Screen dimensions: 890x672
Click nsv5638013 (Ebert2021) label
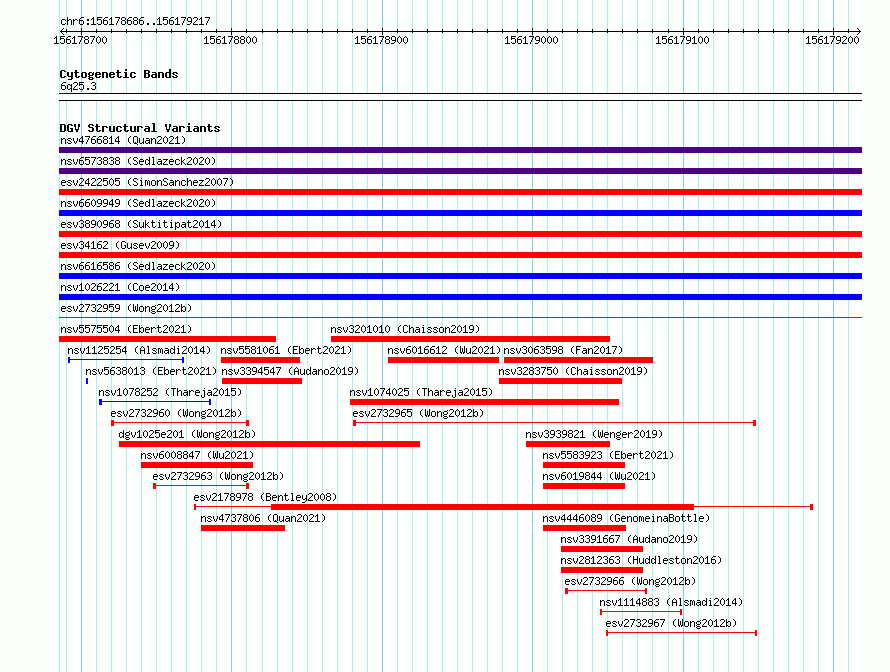[151, 371]
